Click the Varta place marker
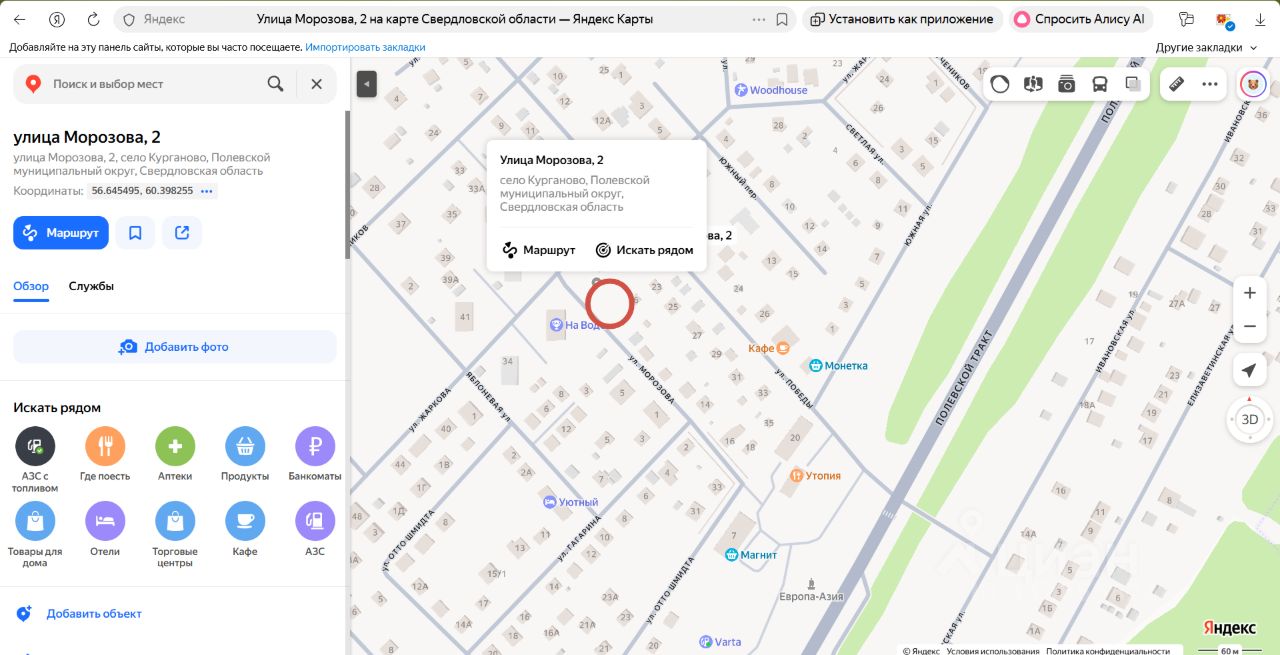 point(720,642)
